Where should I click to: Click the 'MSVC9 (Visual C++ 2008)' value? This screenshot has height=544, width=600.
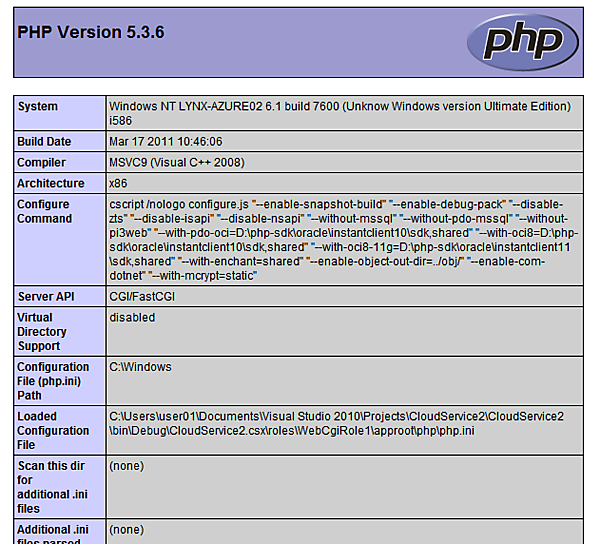[x=177, y=163]
